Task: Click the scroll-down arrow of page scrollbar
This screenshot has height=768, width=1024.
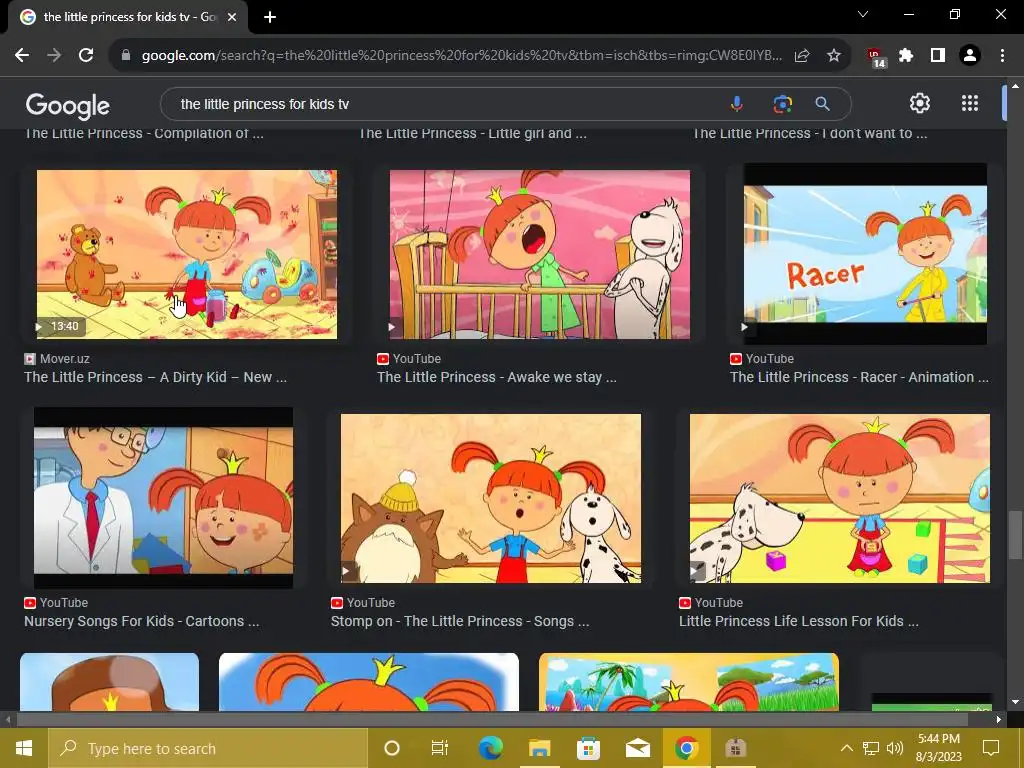Action: point(1015,702)
